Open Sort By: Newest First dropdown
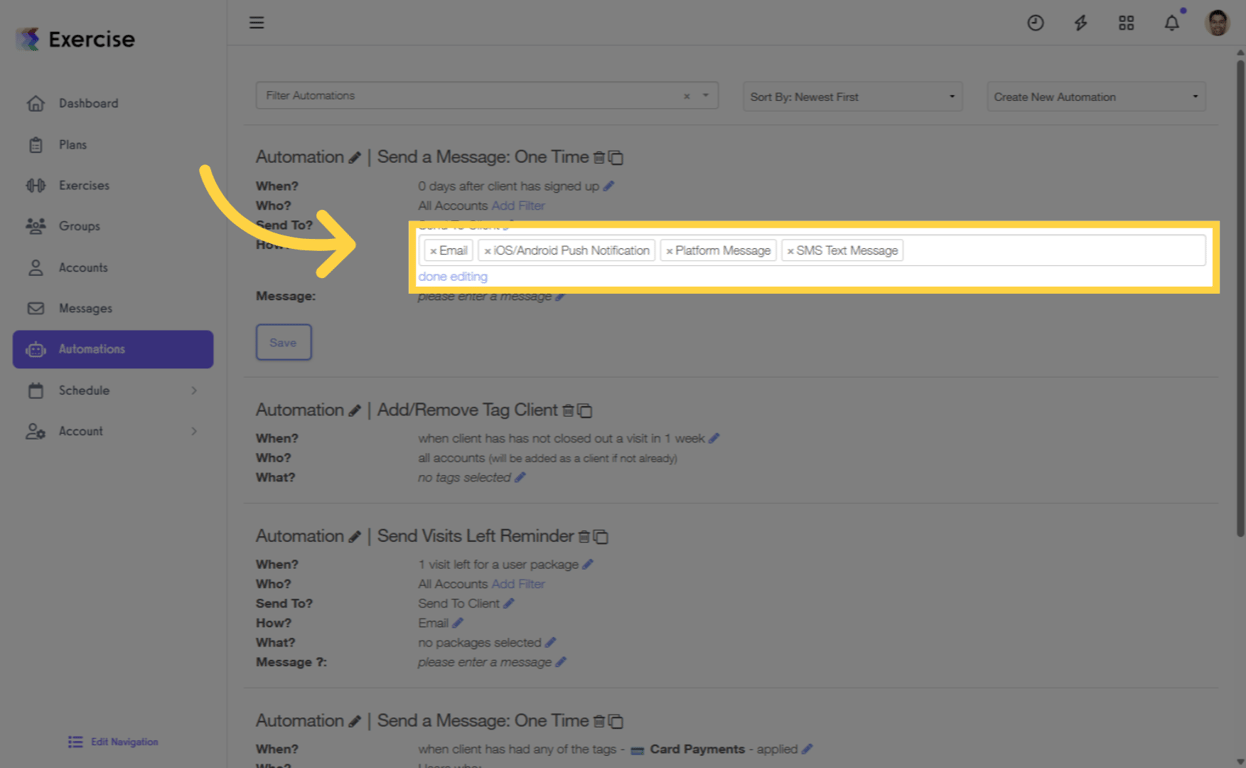 pos(852,97)
